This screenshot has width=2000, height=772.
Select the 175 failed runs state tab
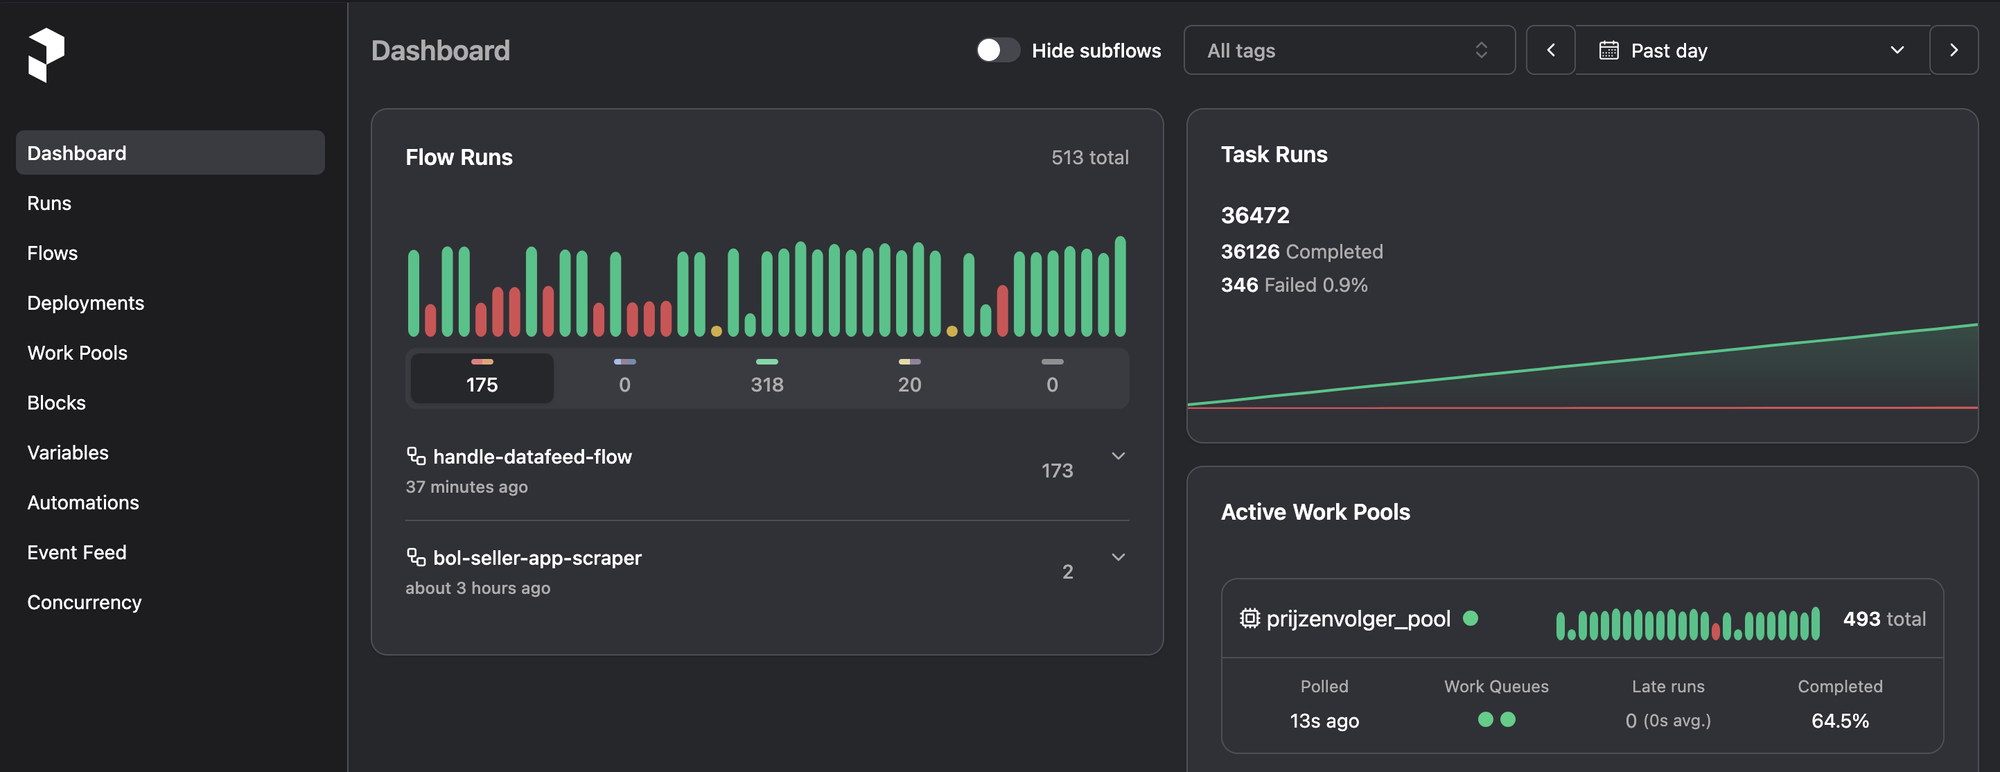click(482, 377)
